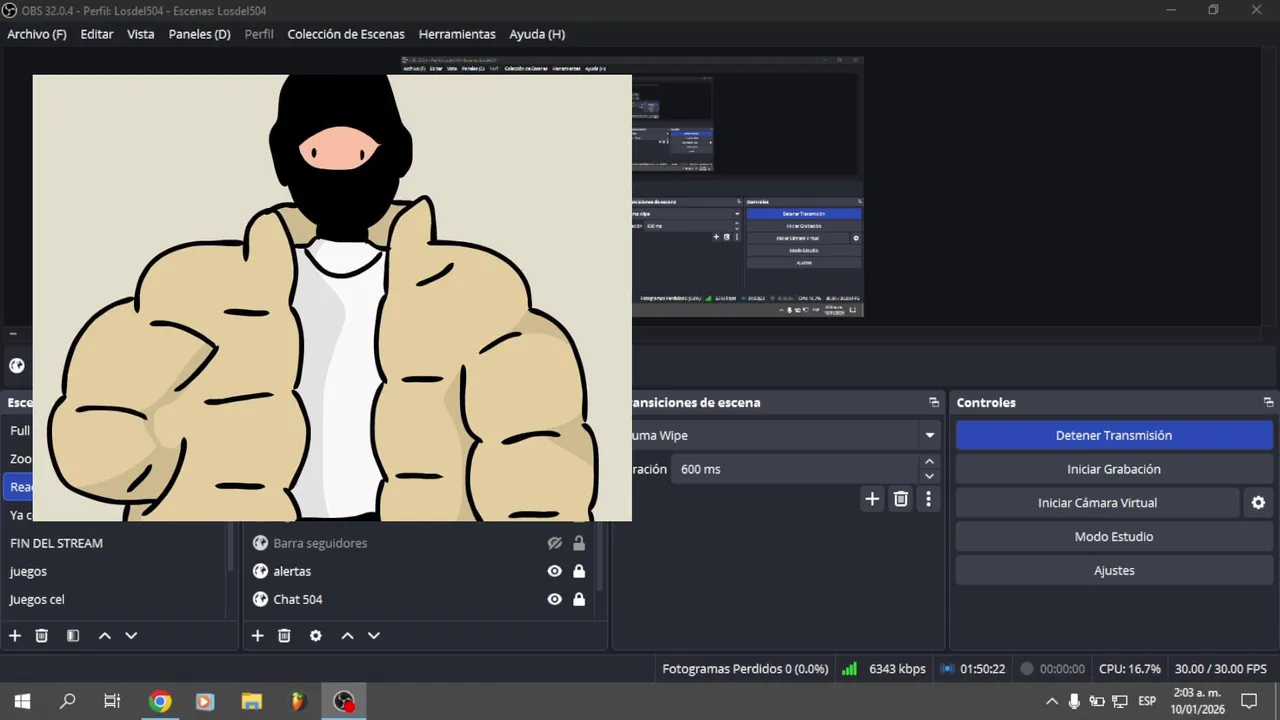Click browser source icon of alertas
The height and width of the screenshot is (720, 1280).
tap(260, 571)
